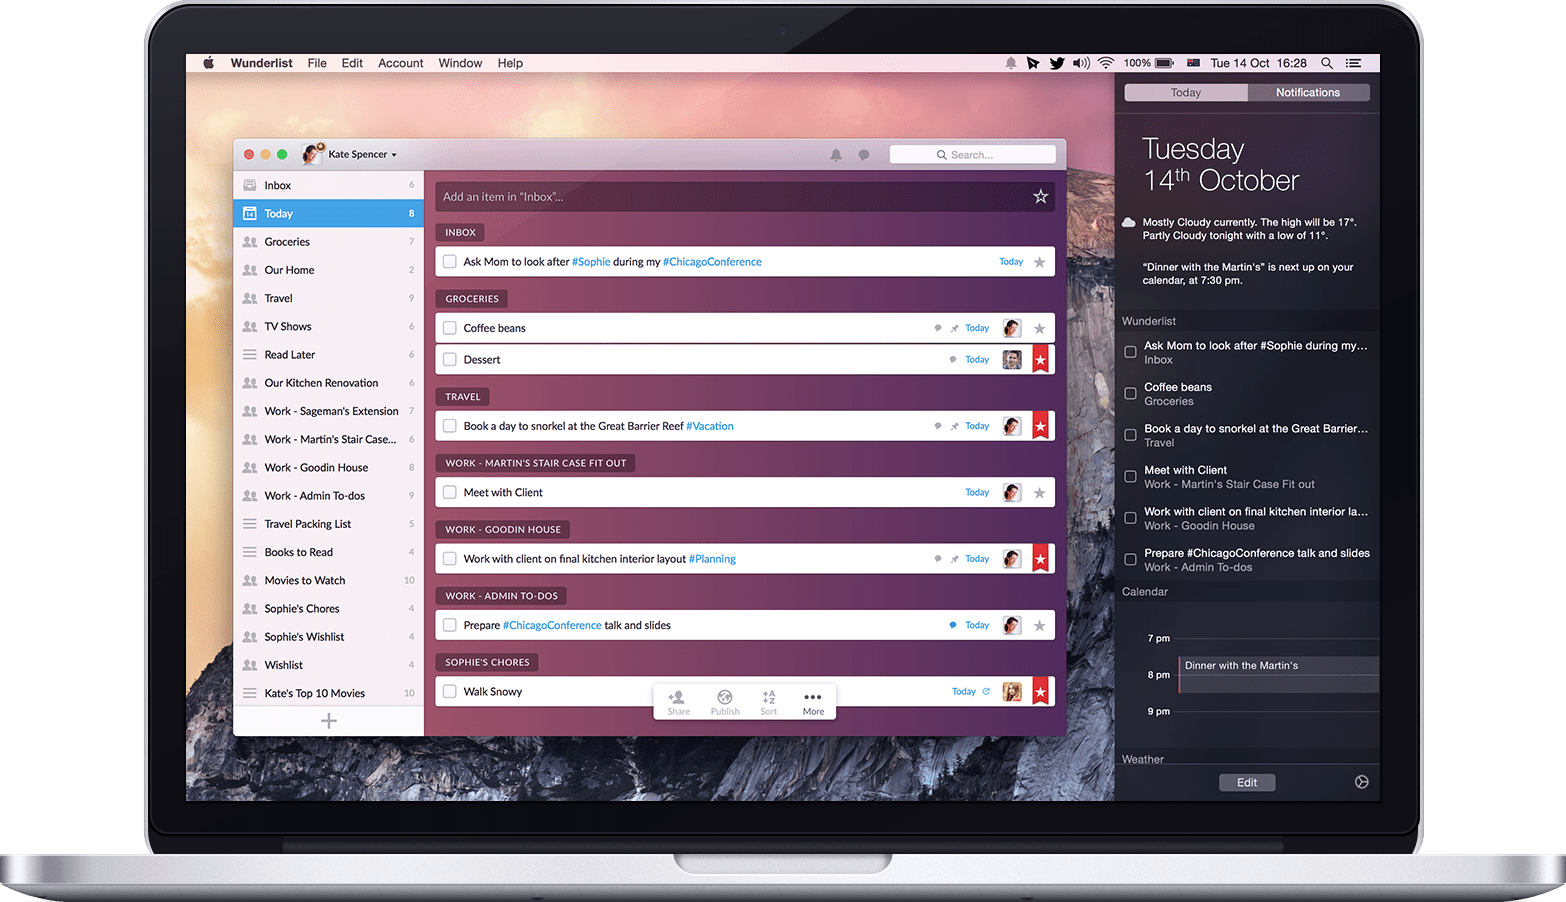
Task: Click the Apple logo menu
Action: [209, 63]
